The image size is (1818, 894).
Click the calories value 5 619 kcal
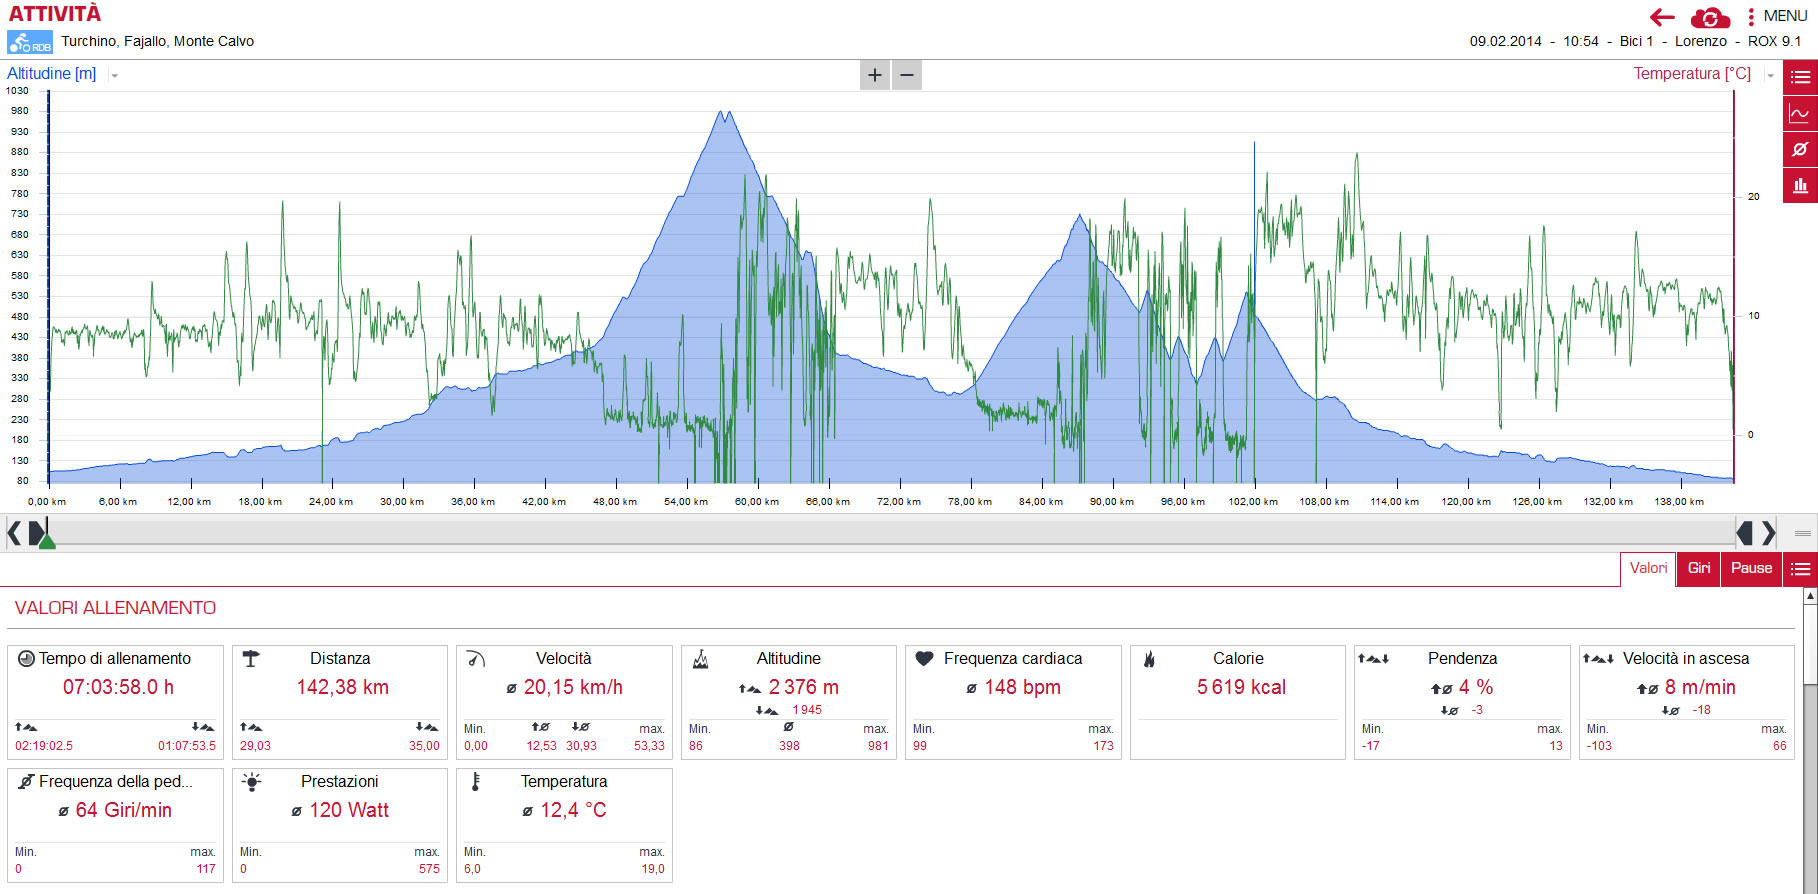[1241, 687]
